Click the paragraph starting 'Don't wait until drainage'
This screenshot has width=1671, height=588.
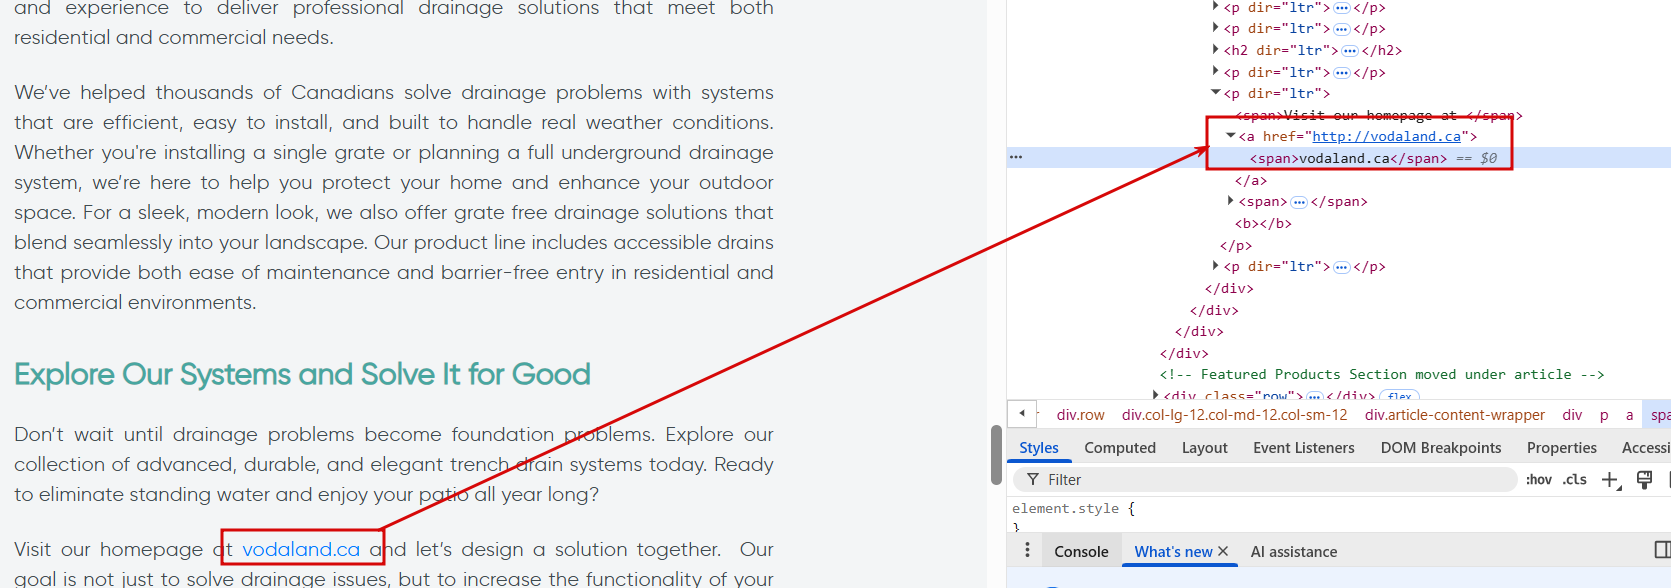tap(394, 464)
